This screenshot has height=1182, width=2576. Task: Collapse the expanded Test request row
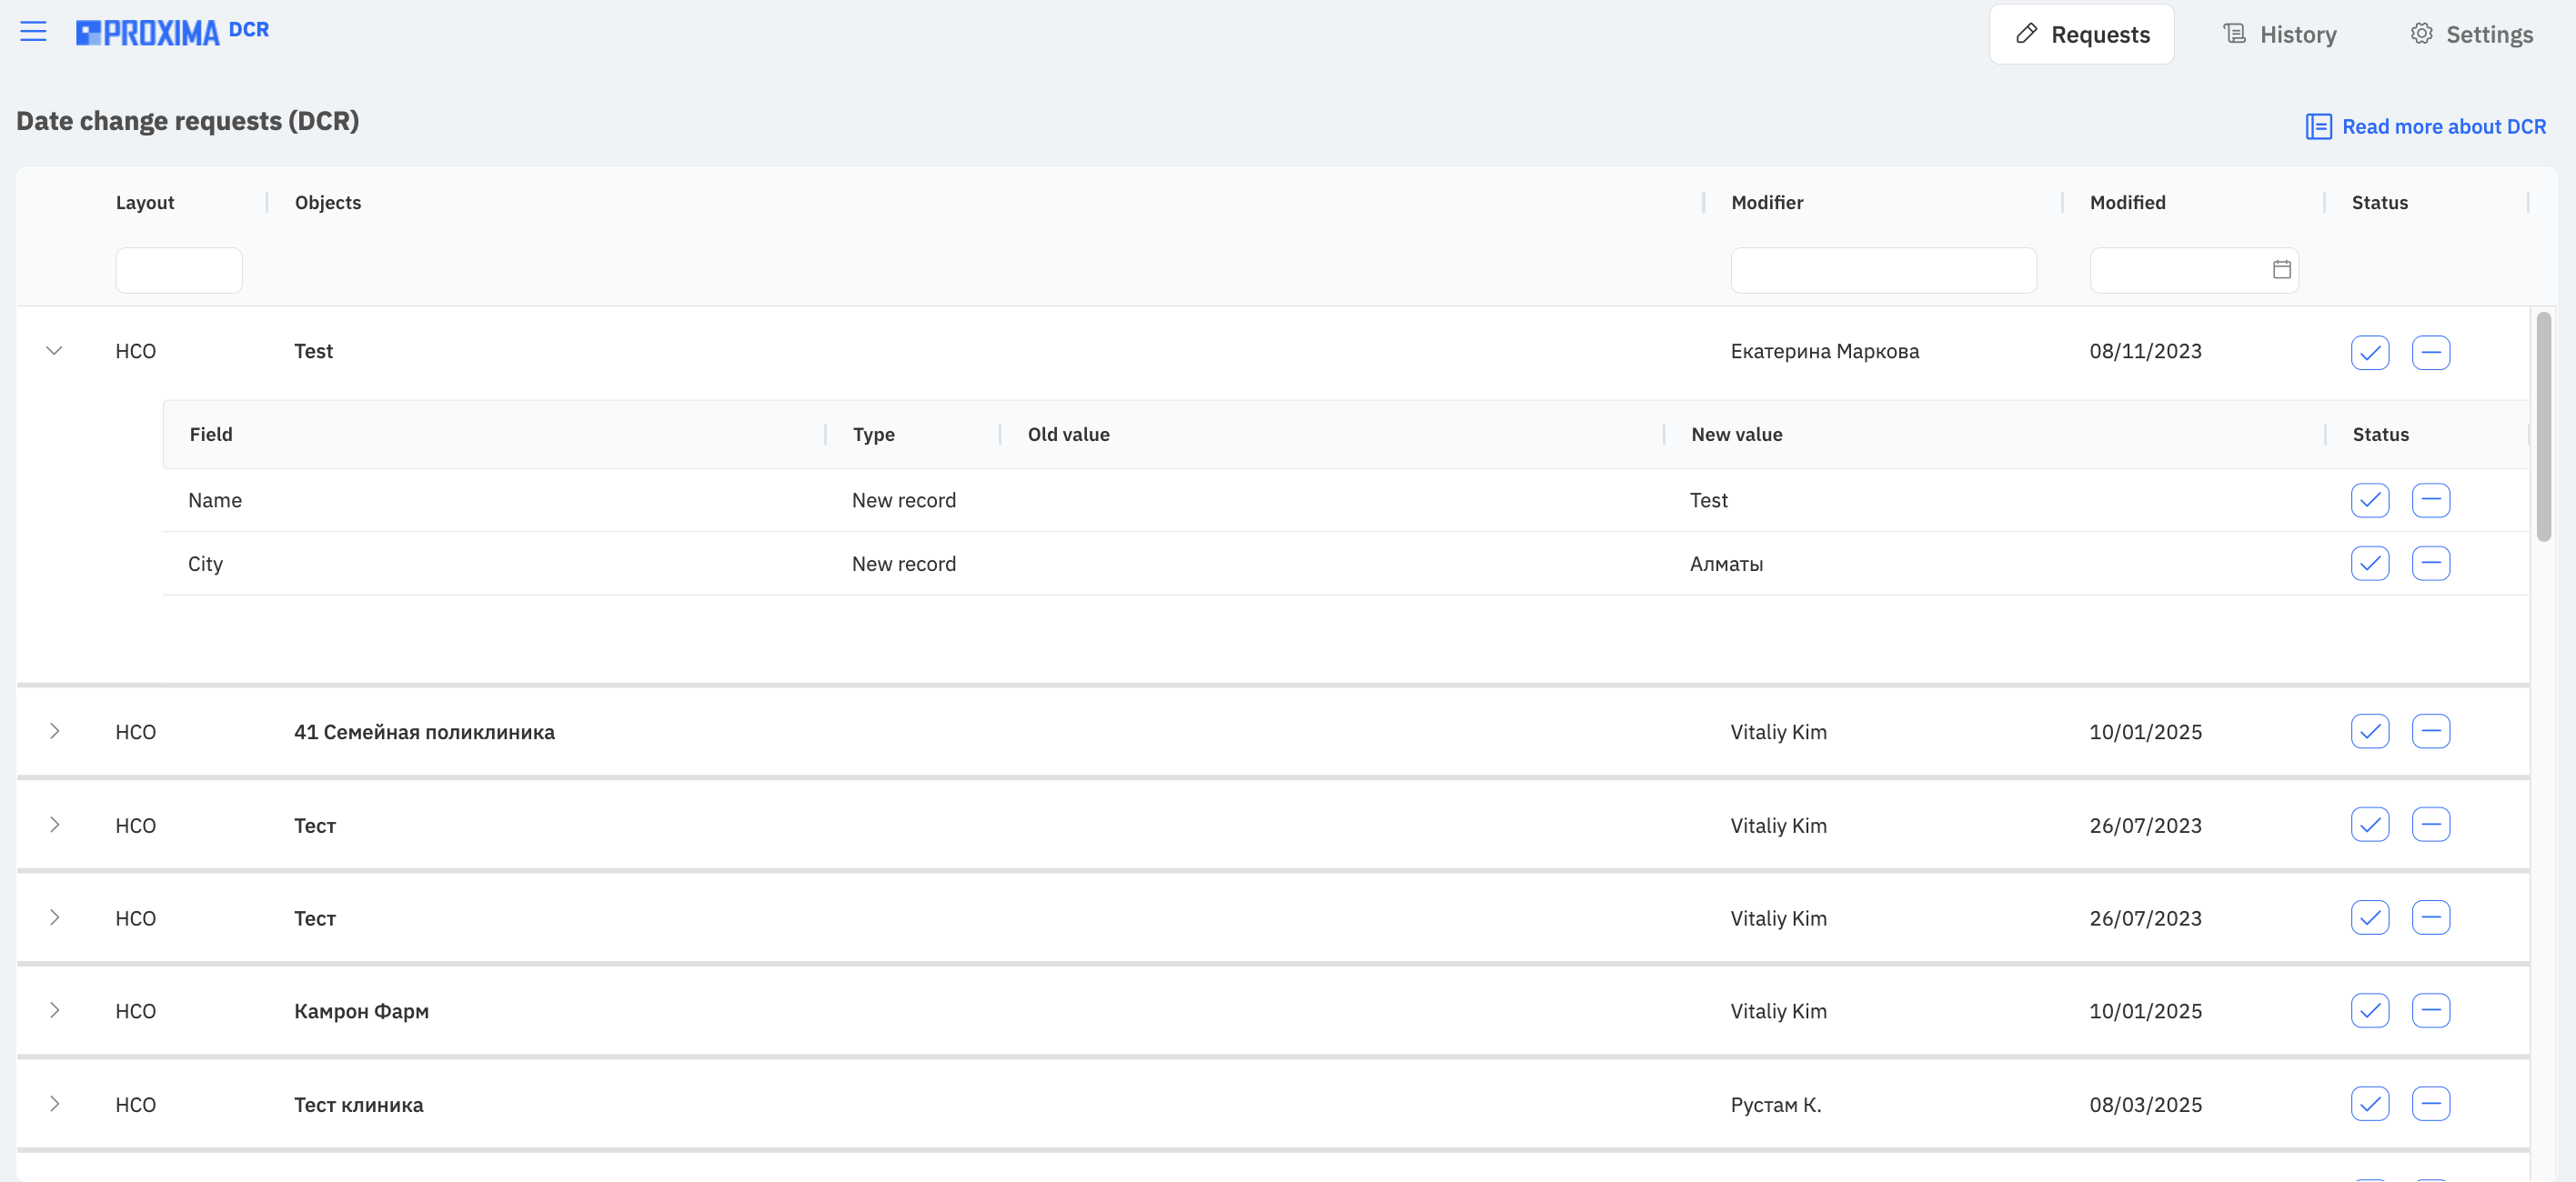pos(54,350)
